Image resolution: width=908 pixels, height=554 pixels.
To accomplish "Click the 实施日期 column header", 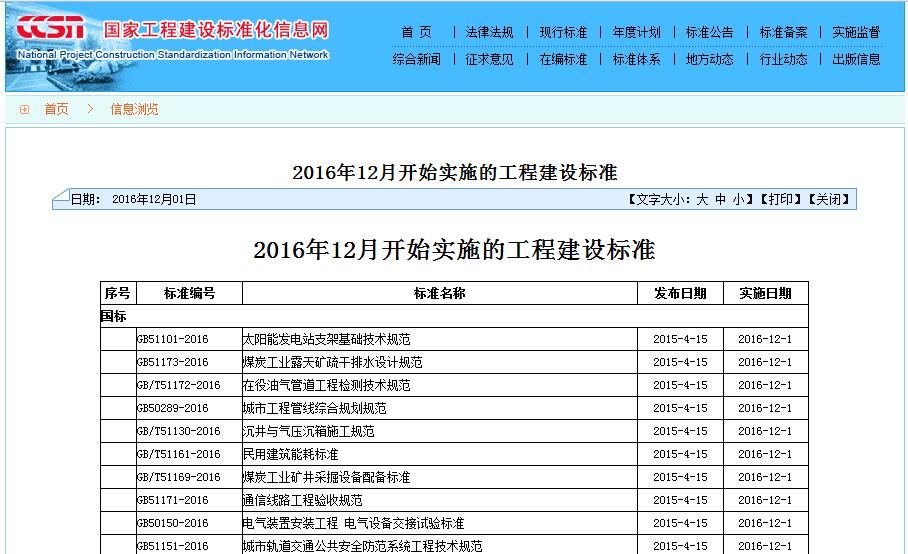I will pos(766,293).
